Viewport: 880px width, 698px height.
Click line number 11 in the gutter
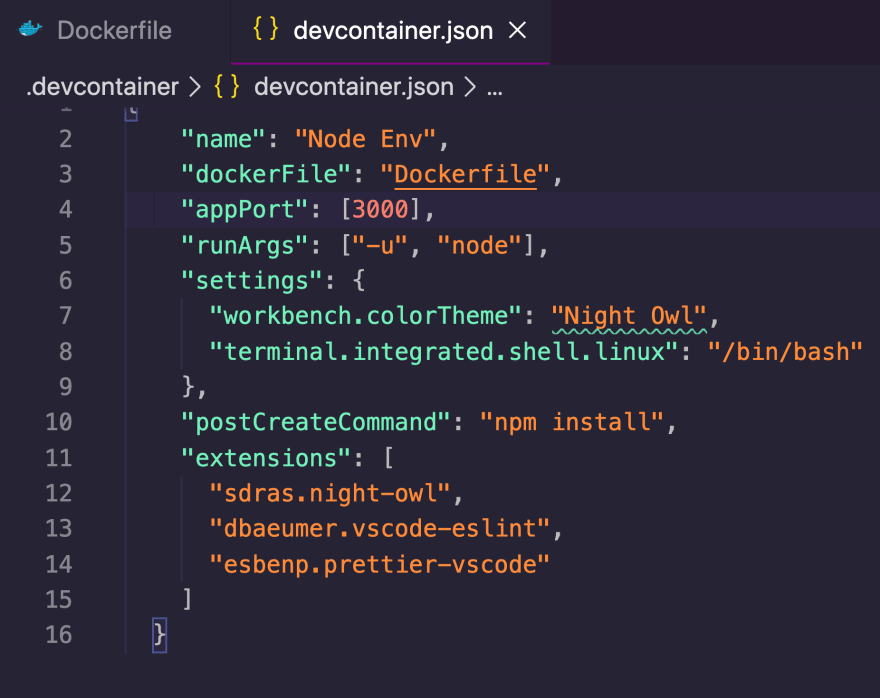click(59, 458)
